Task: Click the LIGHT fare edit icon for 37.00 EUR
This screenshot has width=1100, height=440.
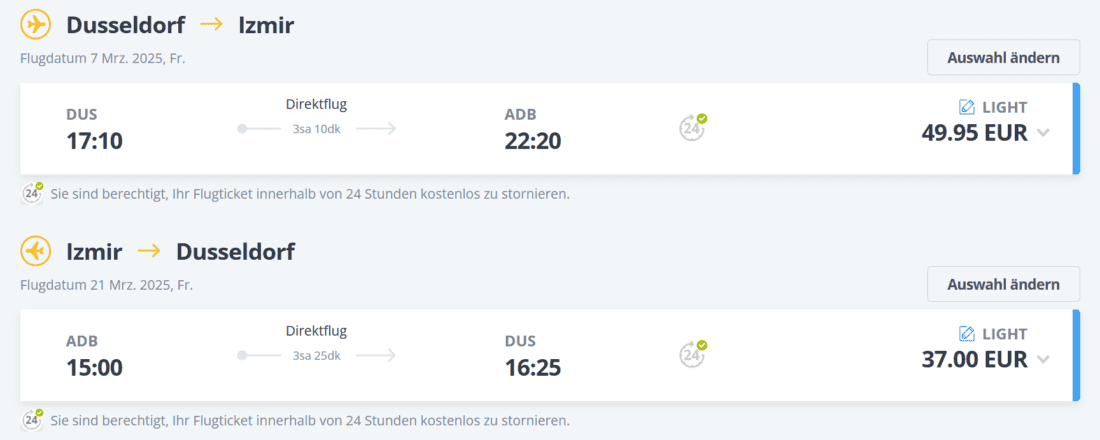Action: coord(967,333)
